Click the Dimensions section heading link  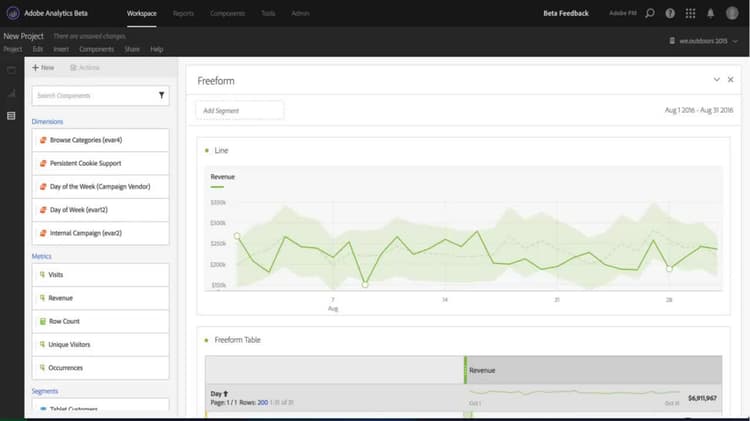tap(47, 122)
